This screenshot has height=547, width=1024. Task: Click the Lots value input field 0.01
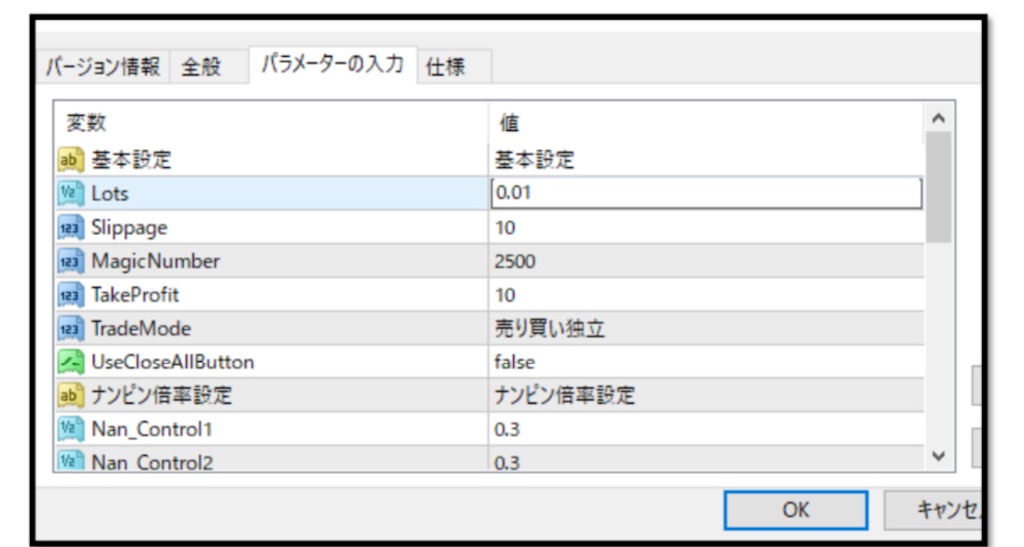pos(706,193)
